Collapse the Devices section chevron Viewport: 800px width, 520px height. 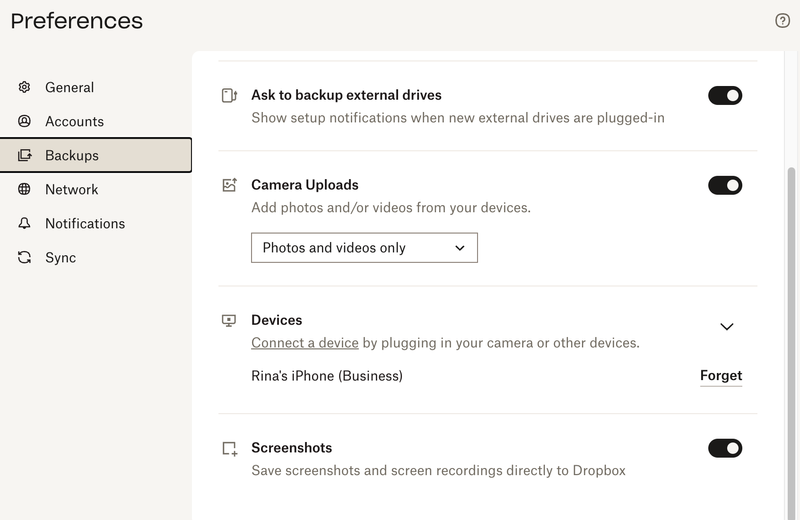tap(727, 326)
